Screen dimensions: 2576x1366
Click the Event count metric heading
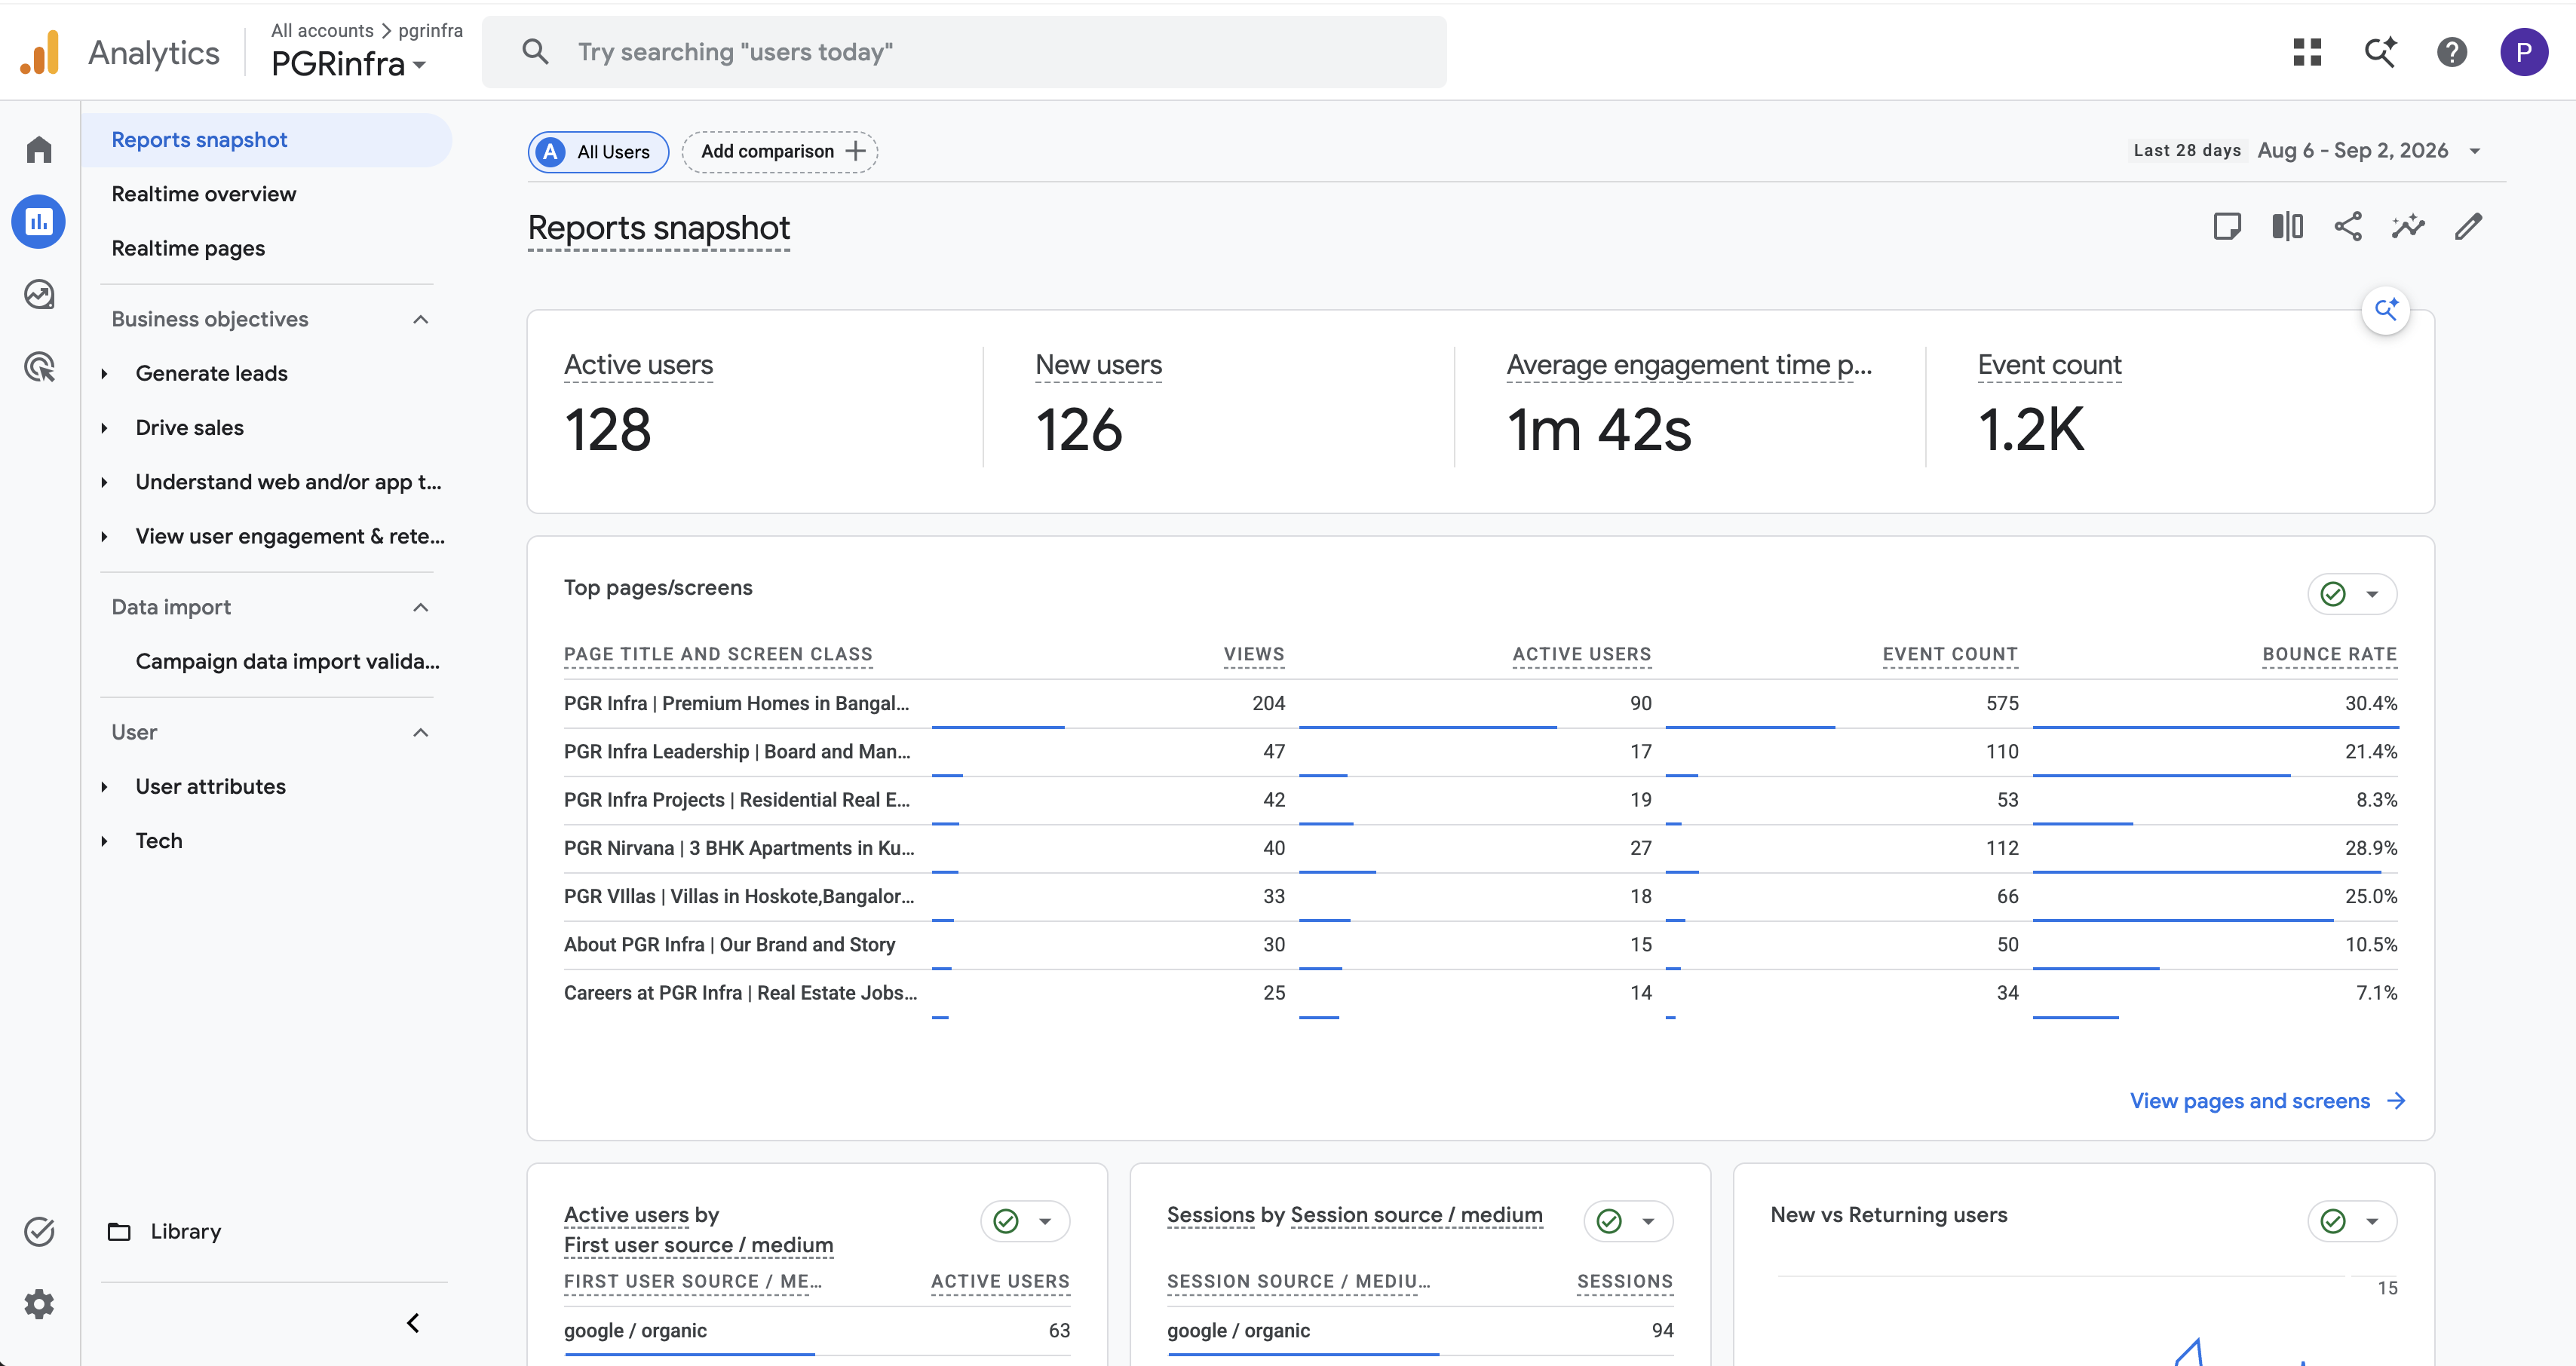point(2049,365)
